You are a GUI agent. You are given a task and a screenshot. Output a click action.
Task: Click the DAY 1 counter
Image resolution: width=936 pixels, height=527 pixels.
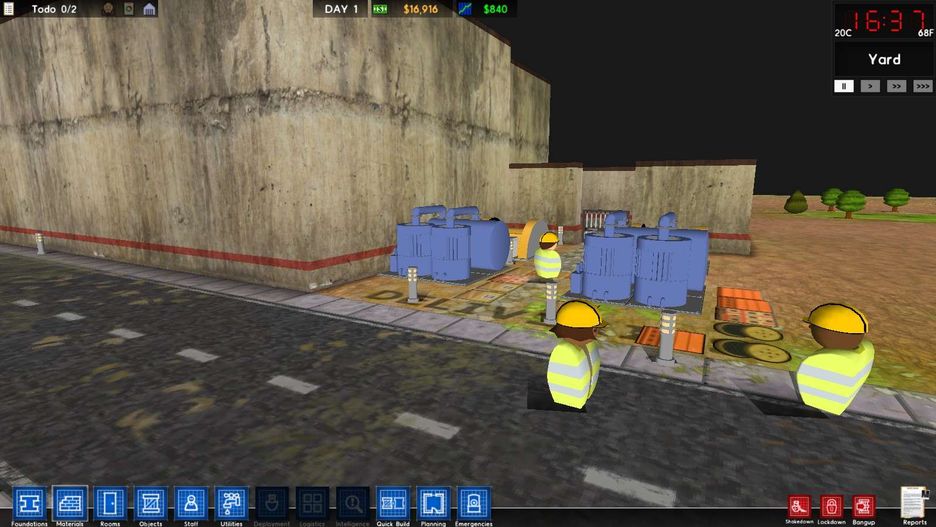341,9
